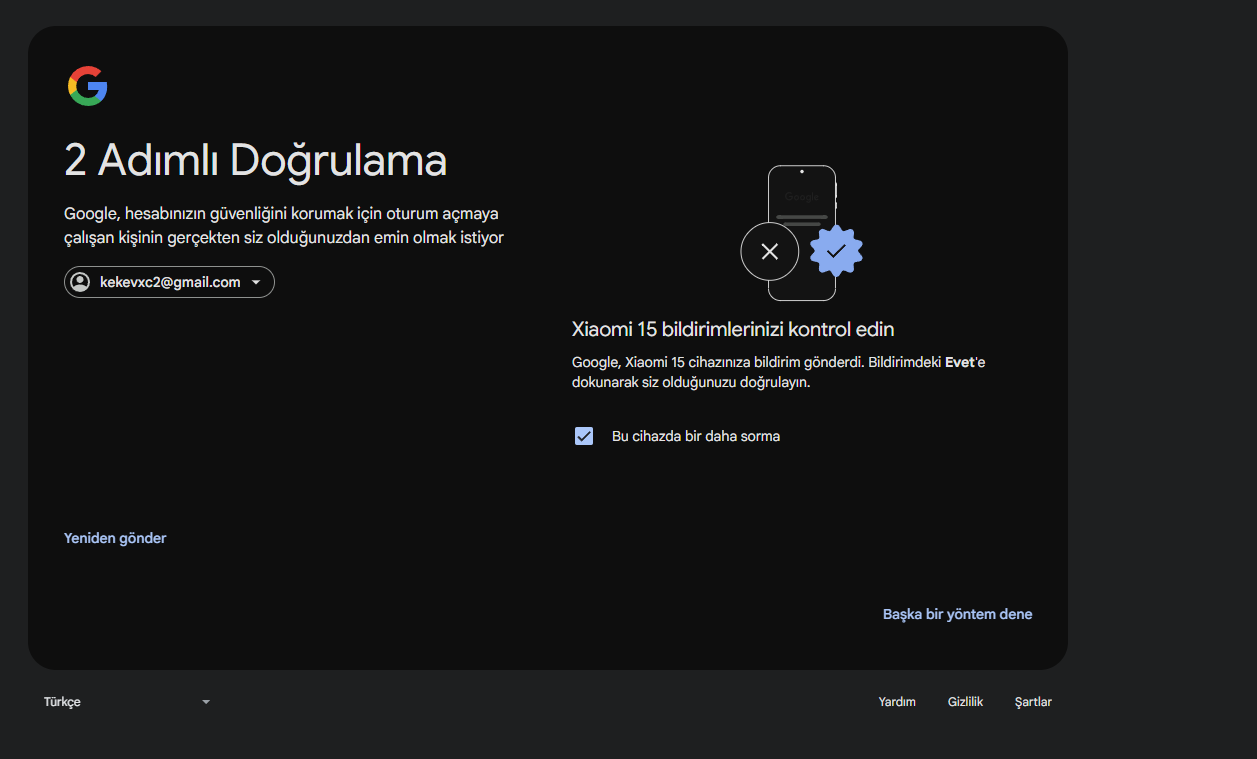This screenshot has width=1257, height=759.
Task: Click the phone verification illustration
Action: (x=801, y=233)
